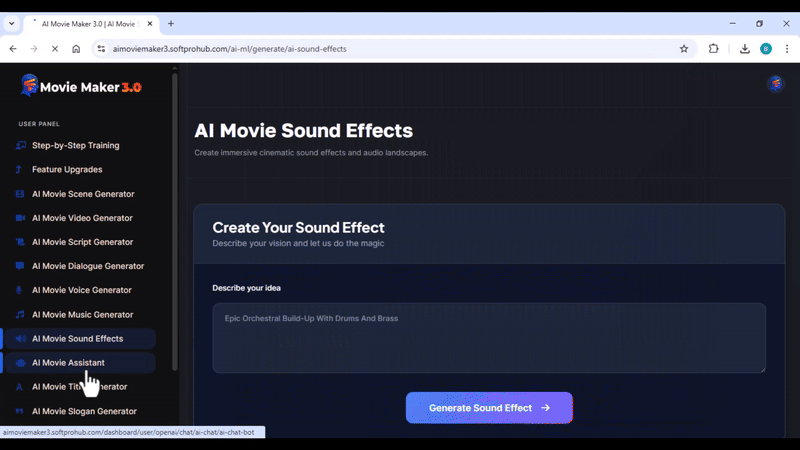
Task: Click the AI Movie Voice Generator microphone icon
Action: coord(20,290)
